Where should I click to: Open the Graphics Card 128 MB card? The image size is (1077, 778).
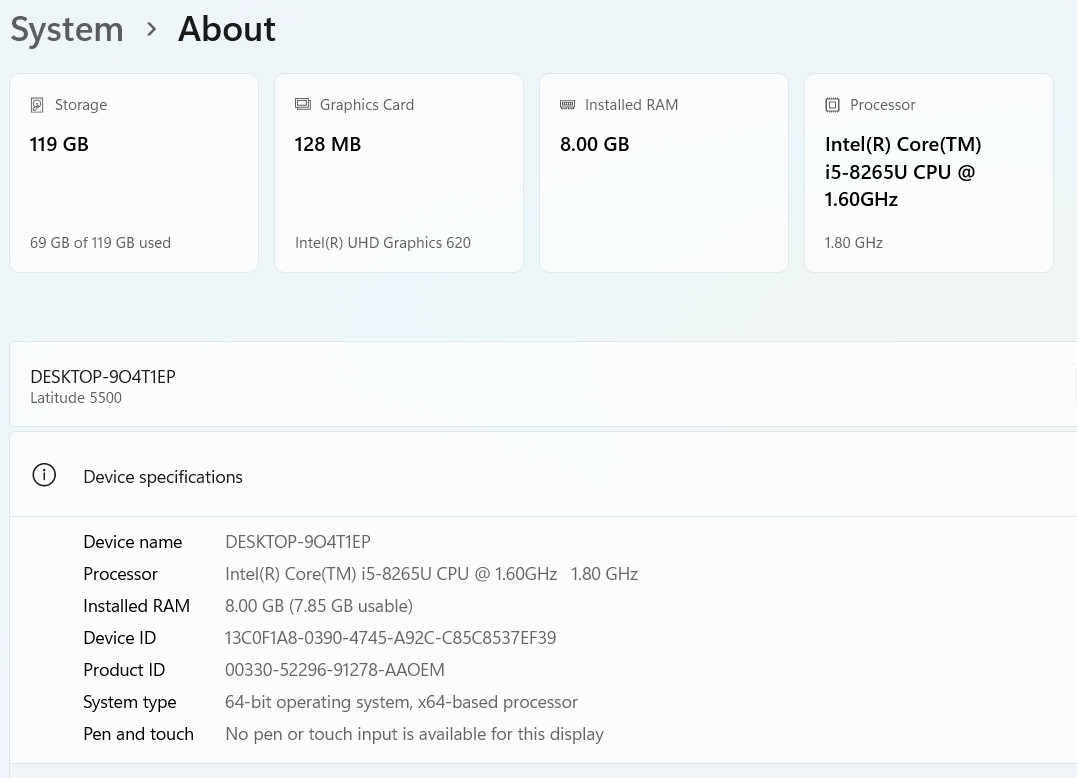point(399,172)
